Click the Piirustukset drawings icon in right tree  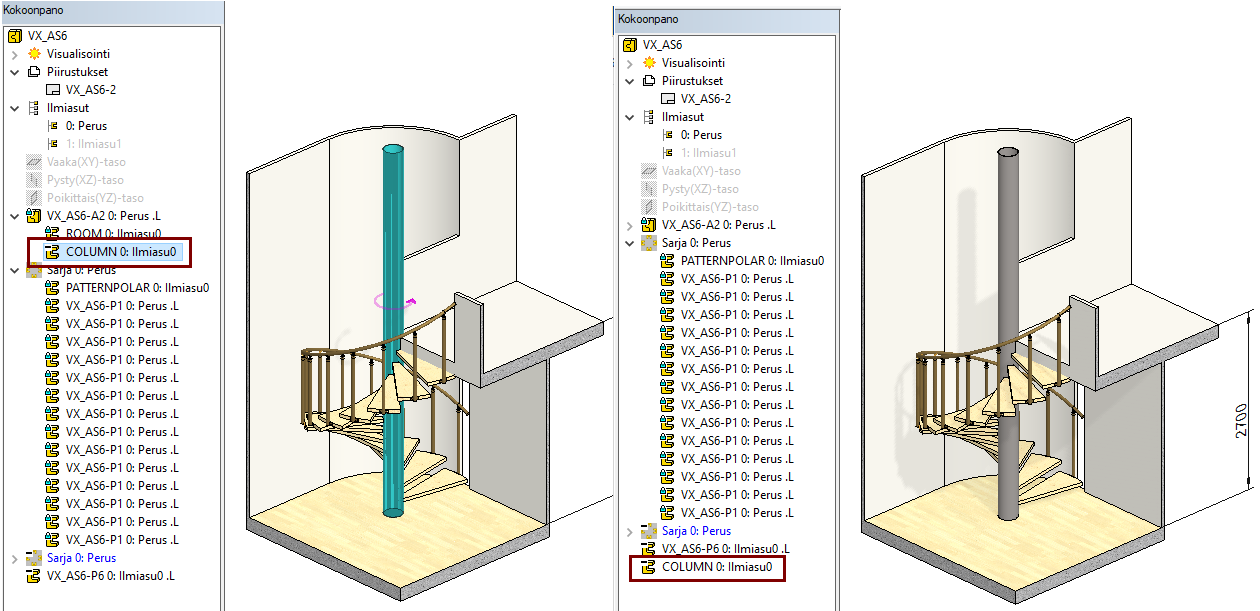click(x=649, y=81)
